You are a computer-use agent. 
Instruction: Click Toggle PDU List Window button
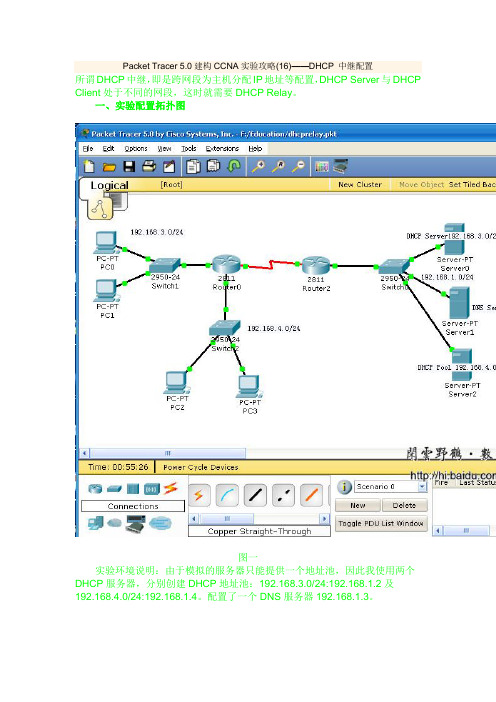381,523
